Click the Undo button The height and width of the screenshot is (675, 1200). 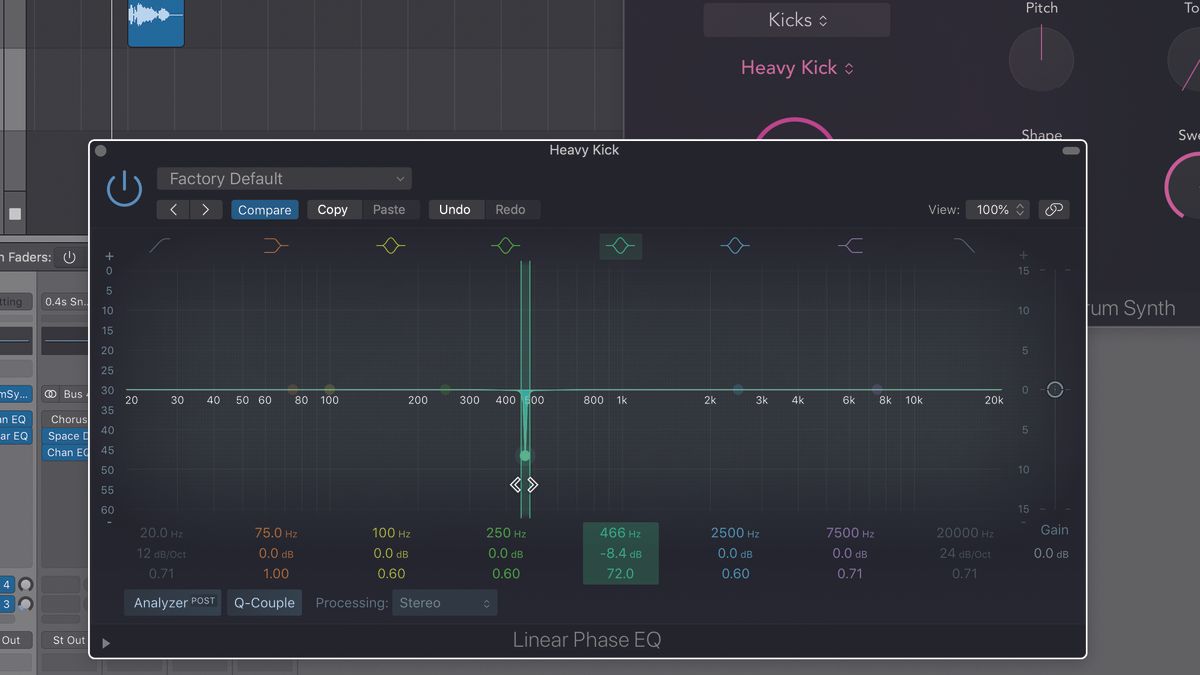click(x=455, y=209)
